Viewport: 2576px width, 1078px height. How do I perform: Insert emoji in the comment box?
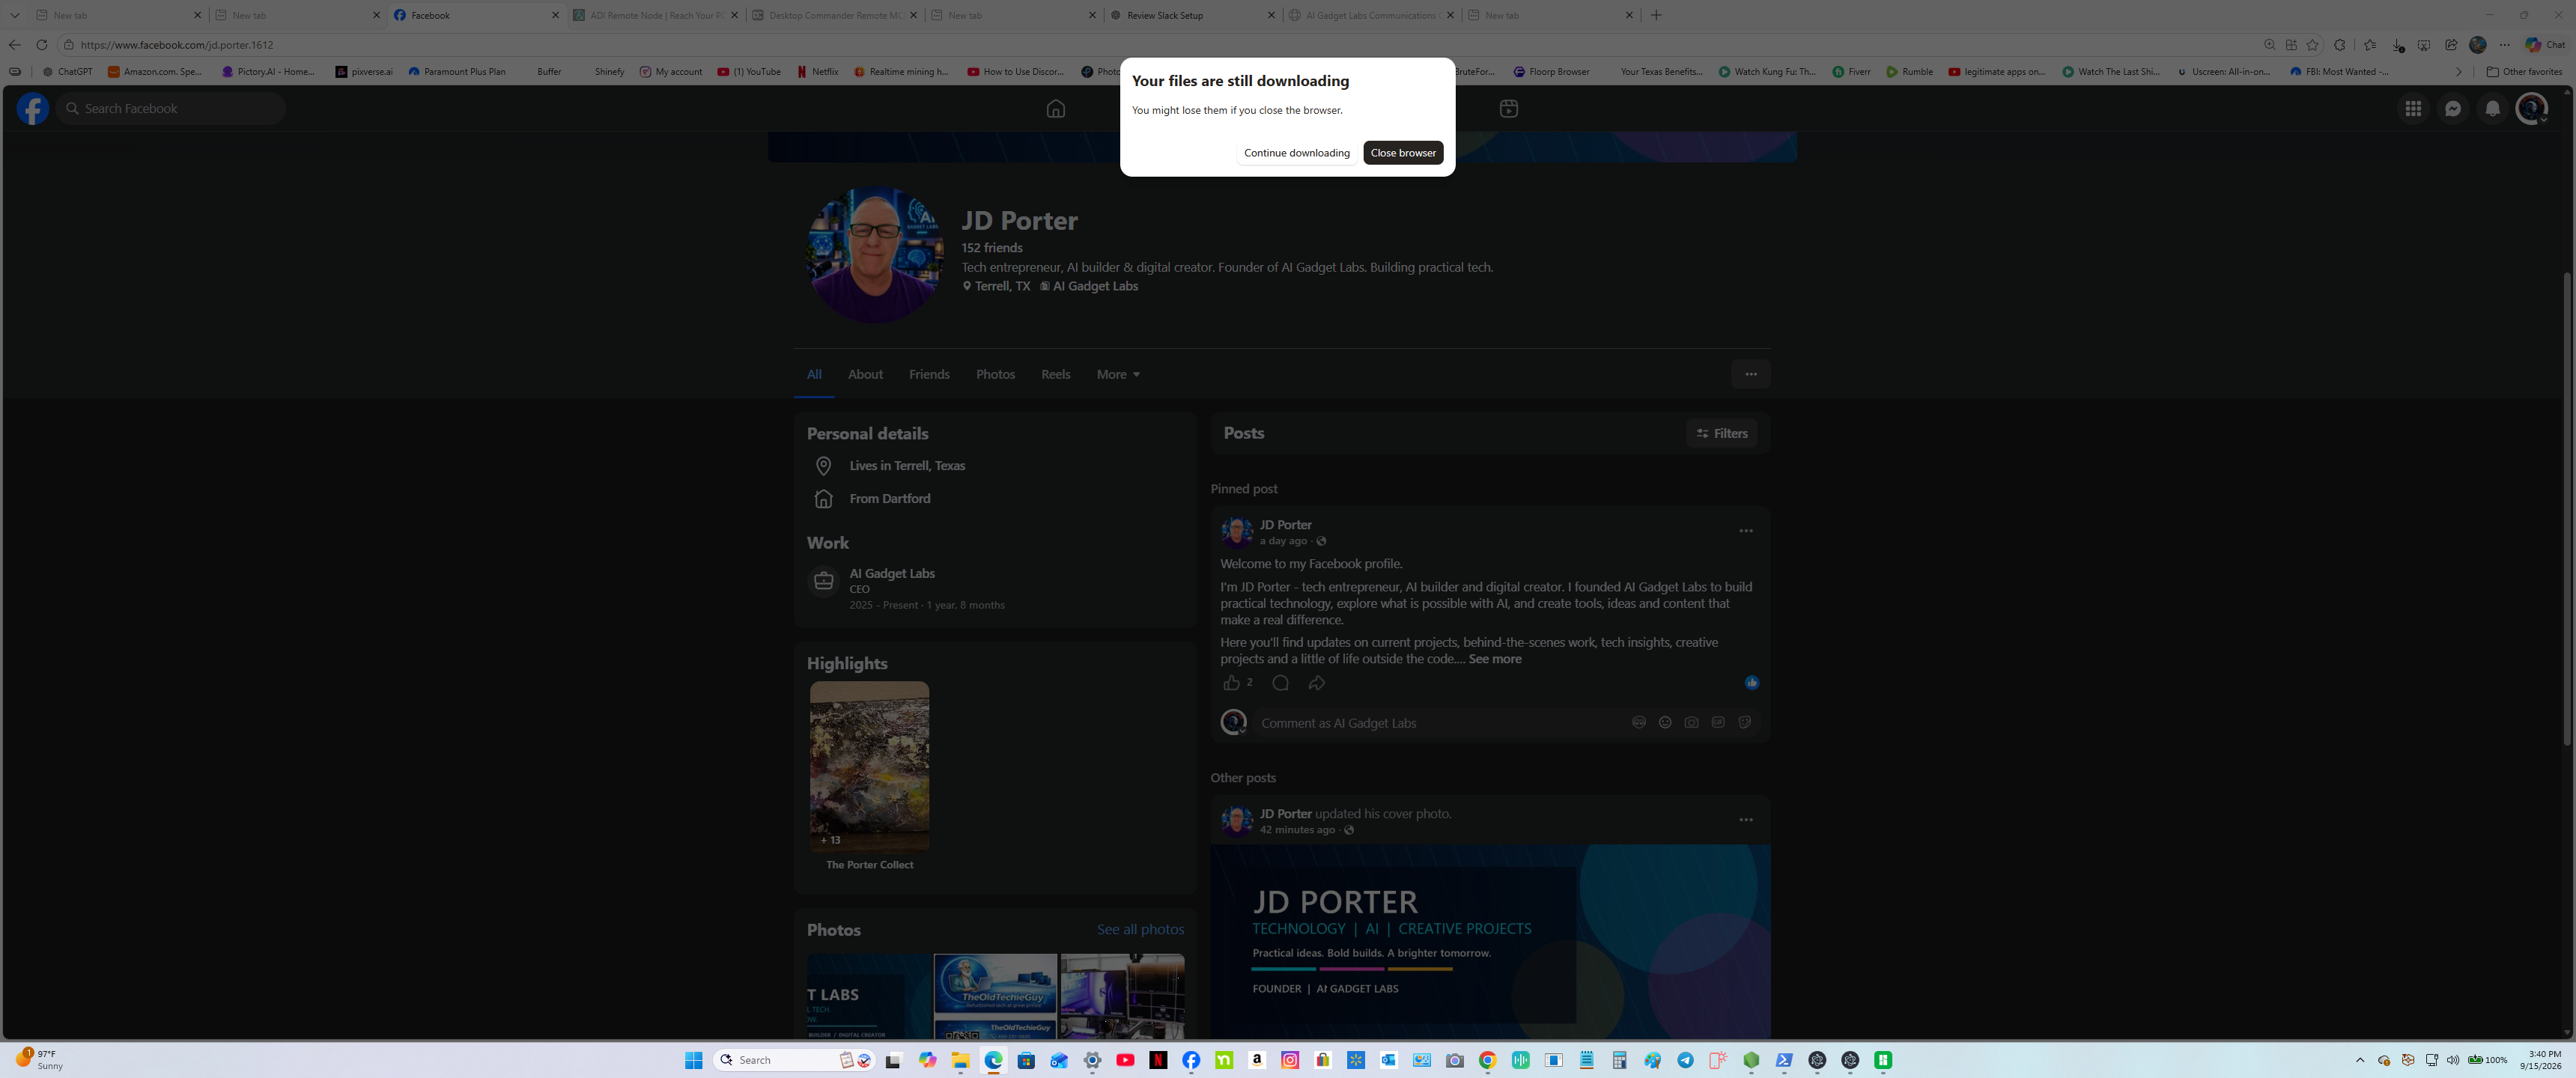1665,722
